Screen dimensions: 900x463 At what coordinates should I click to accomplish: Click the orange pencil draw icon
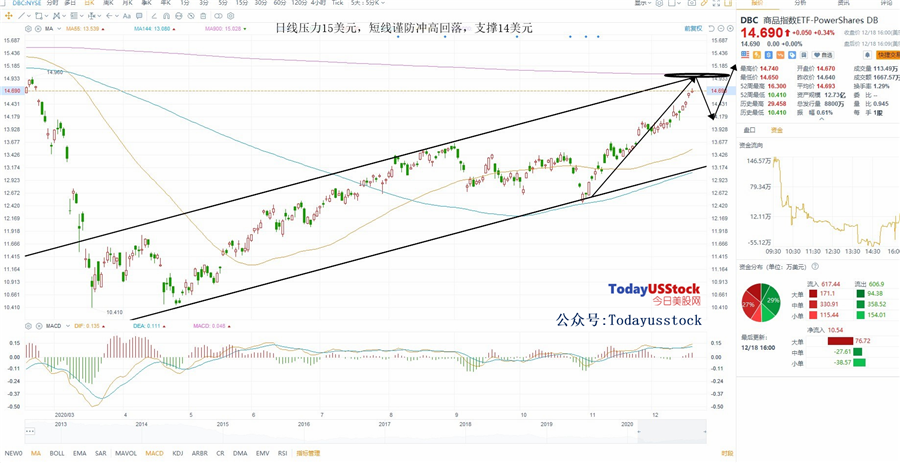pyautogui.click(x=704, y=3)
